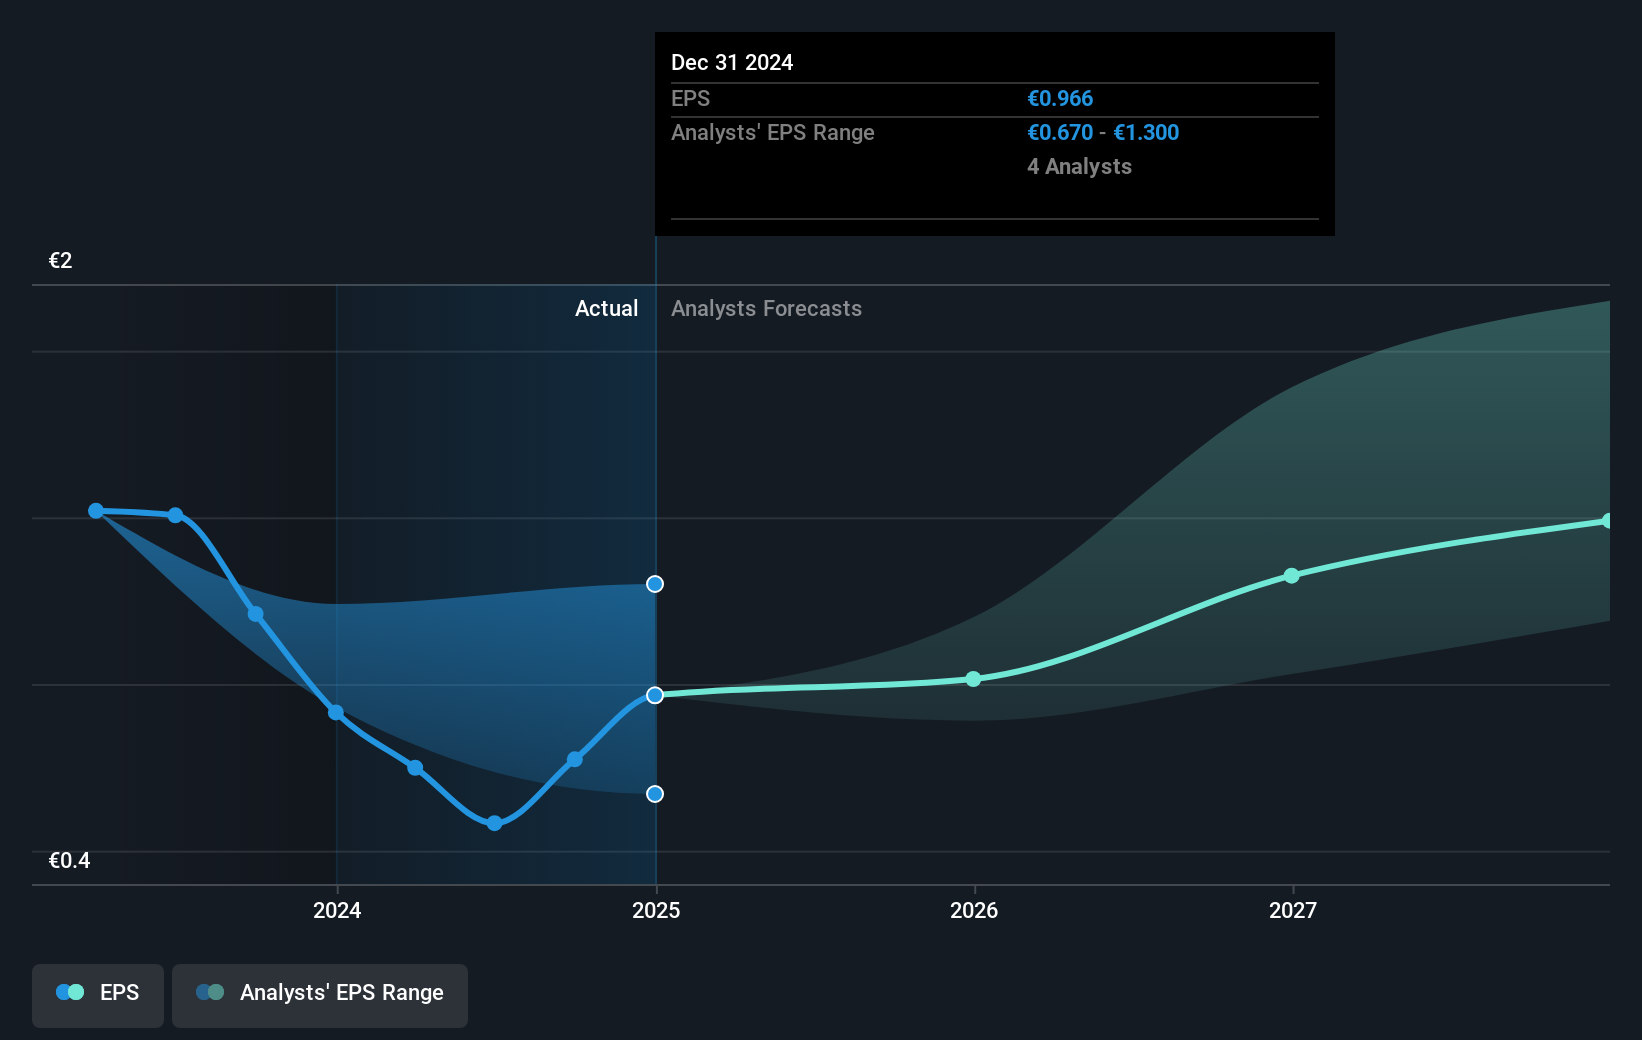Click the 2027 x-axis label

(1293, 910)
